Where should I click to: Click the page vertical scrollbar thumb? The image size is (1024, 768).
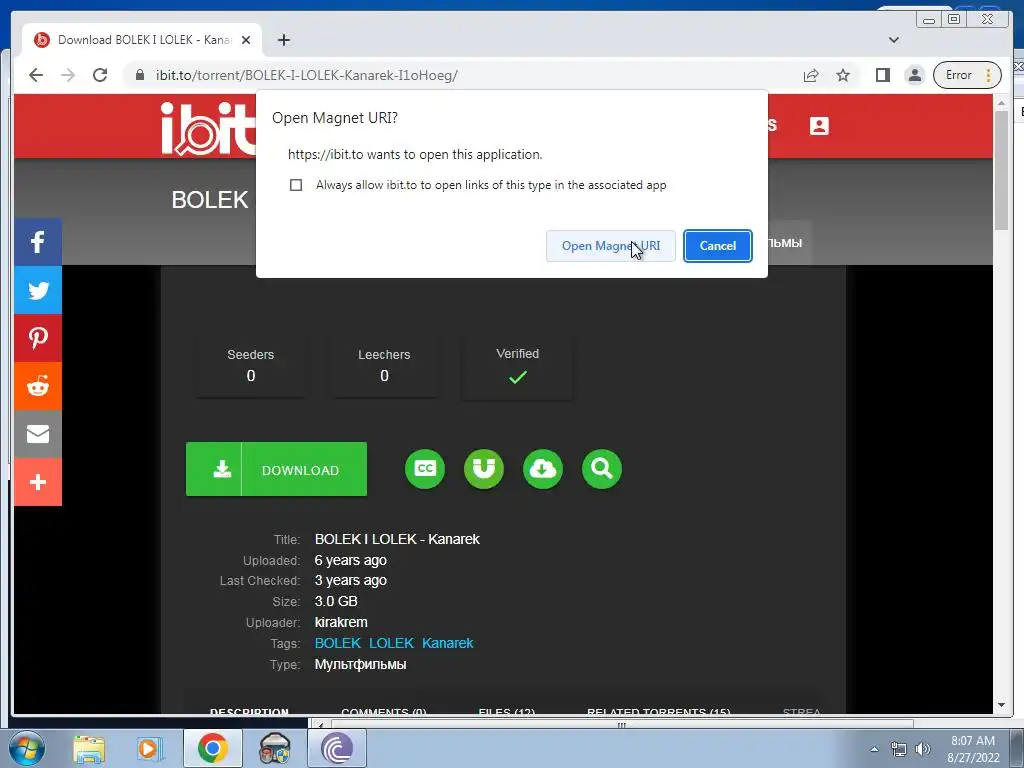pyautogui.click(x=1001, y=170)
